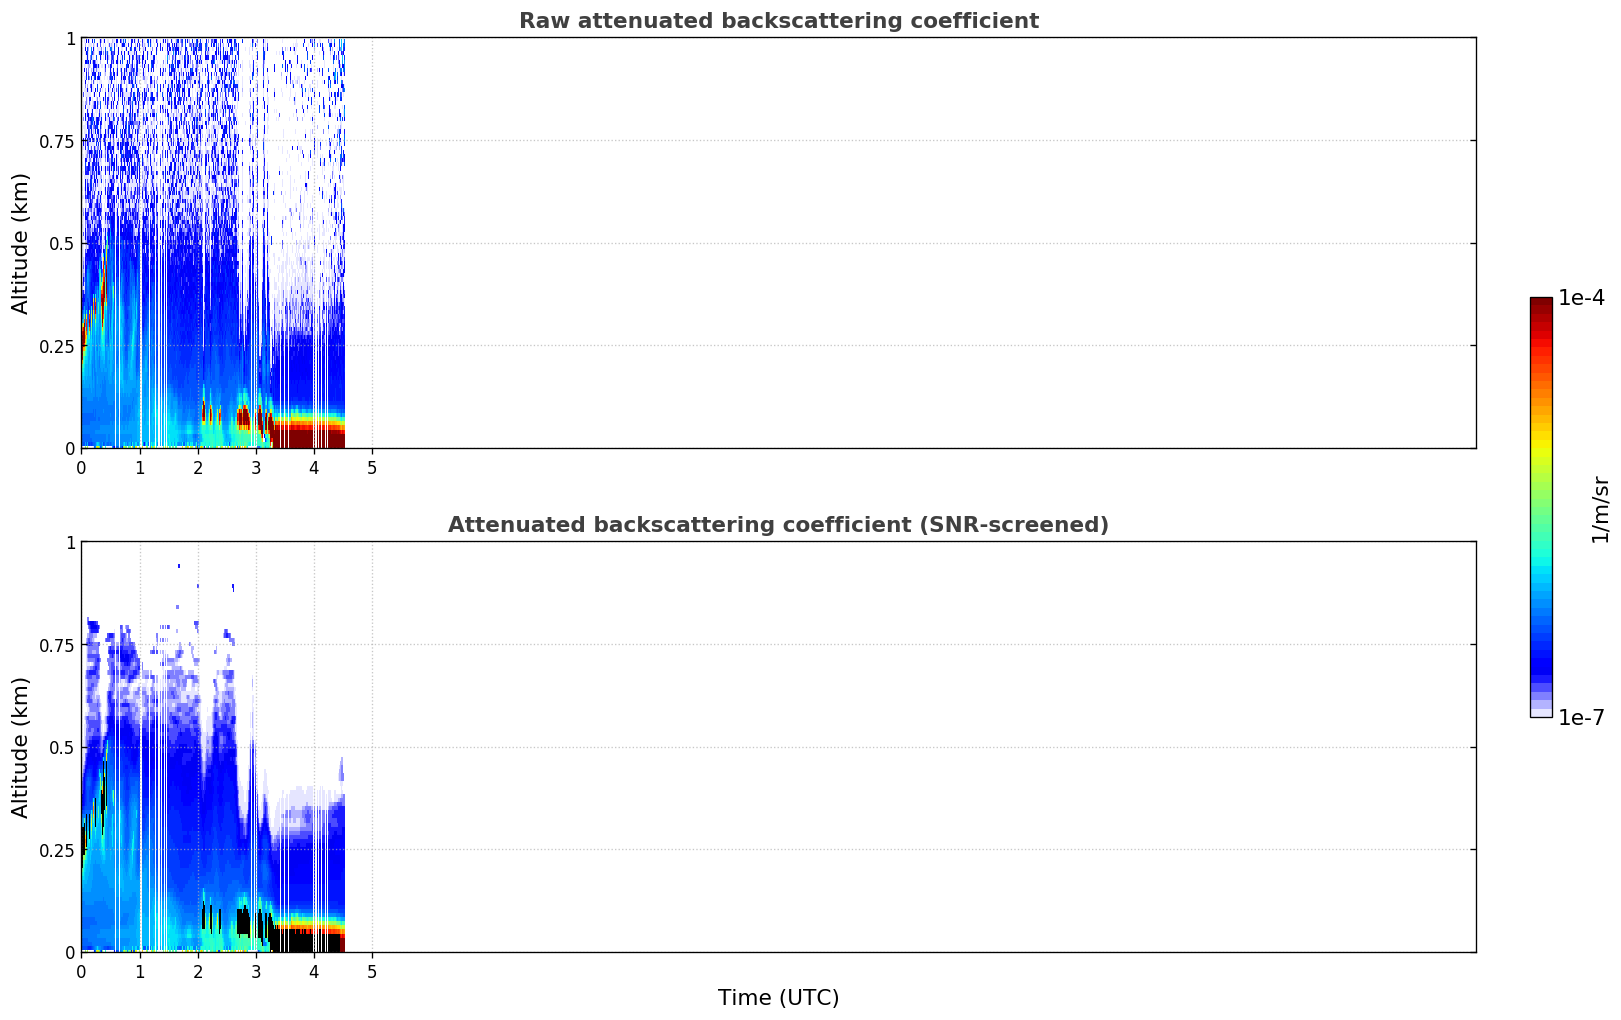Click the black saturated region in the bottom plot
The width and height of the screenshot is (1621, 1020).
tap(308, 940)
